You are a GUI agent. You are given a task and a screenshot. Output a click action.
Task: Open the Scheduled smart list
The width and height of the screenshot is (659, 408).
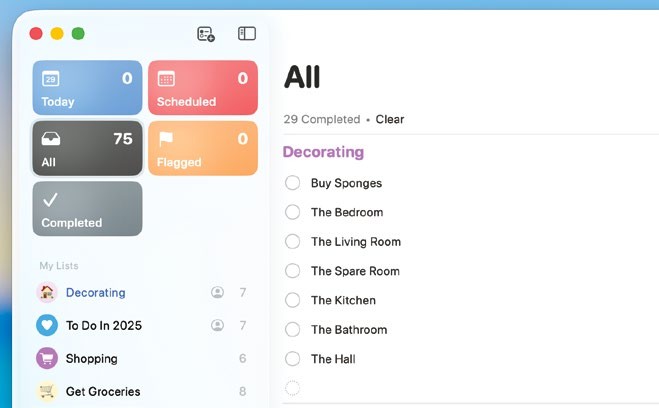(x=203, y=88)
